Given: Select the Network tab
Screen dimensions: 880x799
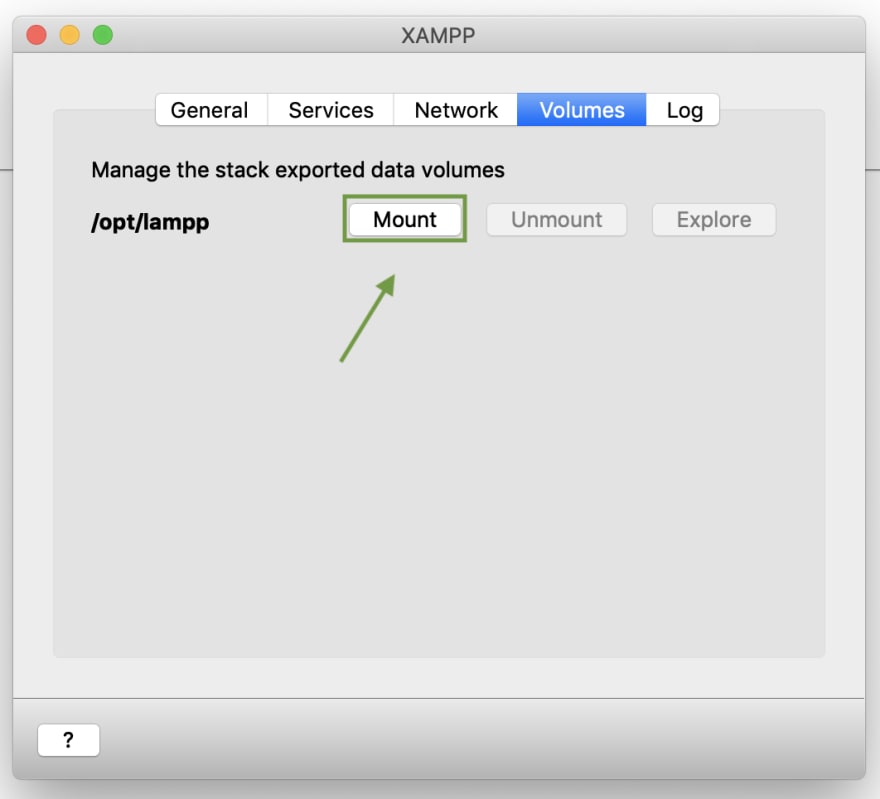Looking at the screenshot, I should (456, 110).
